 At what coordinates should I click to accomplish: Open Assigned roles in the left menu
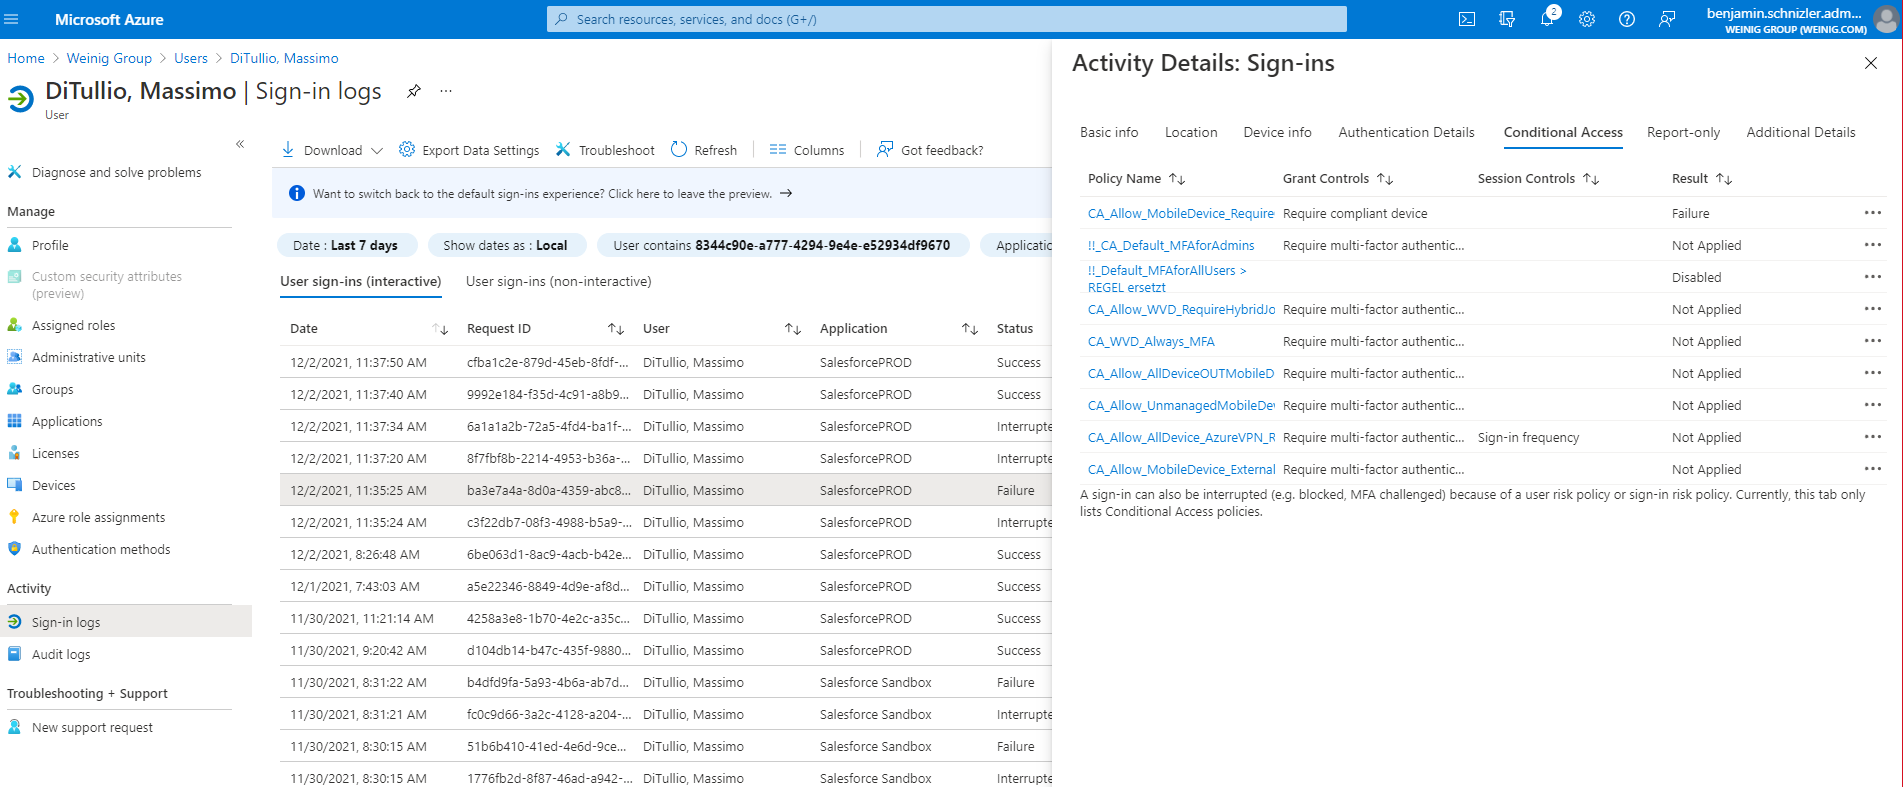pyautogui.click(x=73, y=325)
